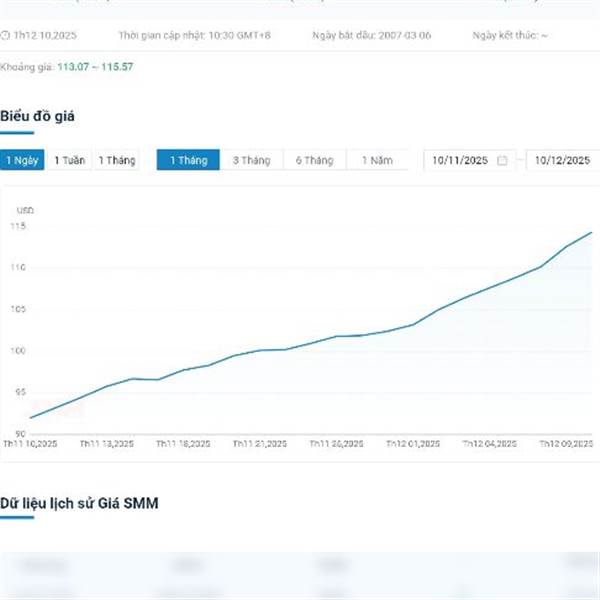600x600 pixels.
Task: Click the calendar icon in start date field
Action: [x=502, y=160]
